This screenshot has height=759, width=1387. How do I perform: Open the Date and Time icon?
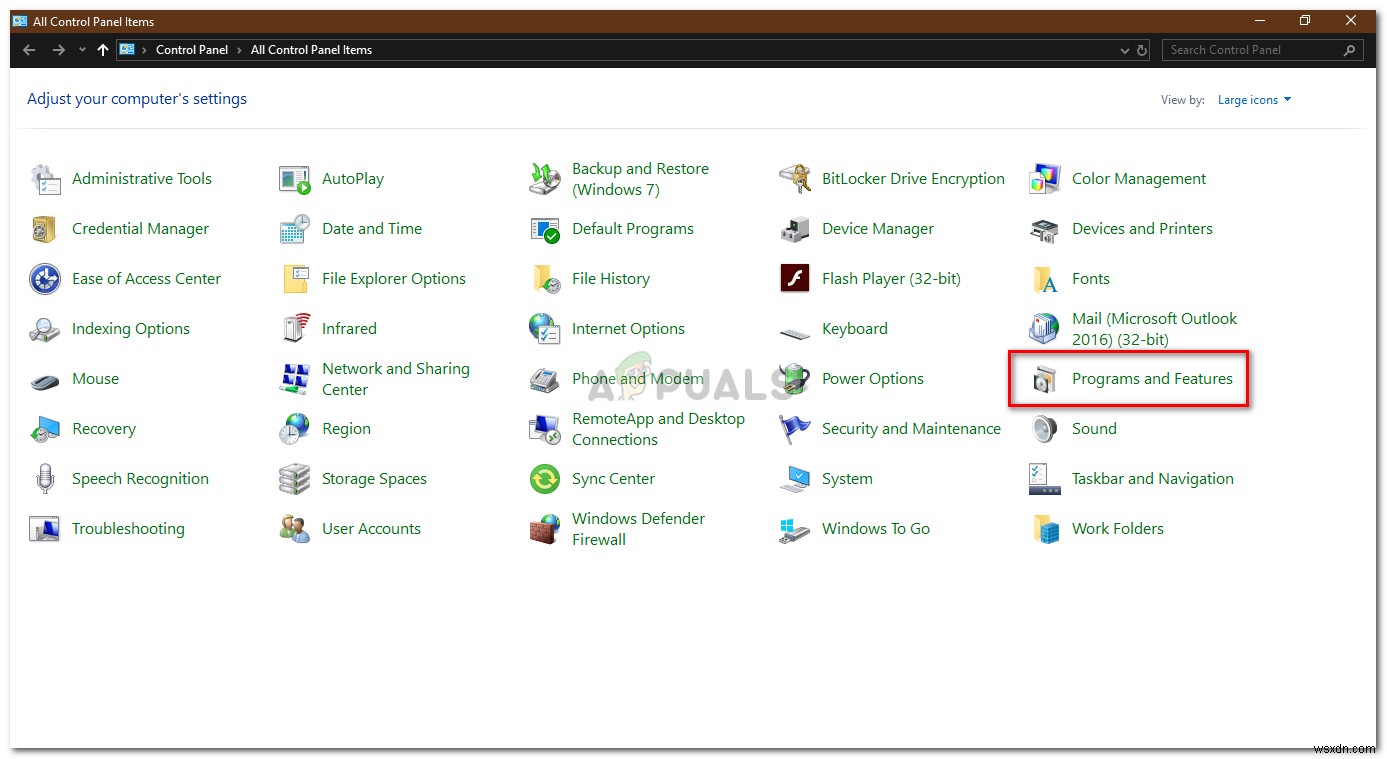(295, 229)
